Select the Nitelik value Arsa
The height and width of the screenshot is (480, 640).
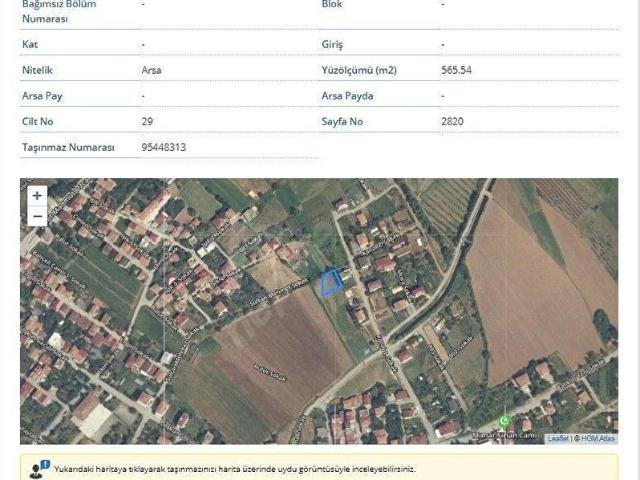(x=151, y=70)
